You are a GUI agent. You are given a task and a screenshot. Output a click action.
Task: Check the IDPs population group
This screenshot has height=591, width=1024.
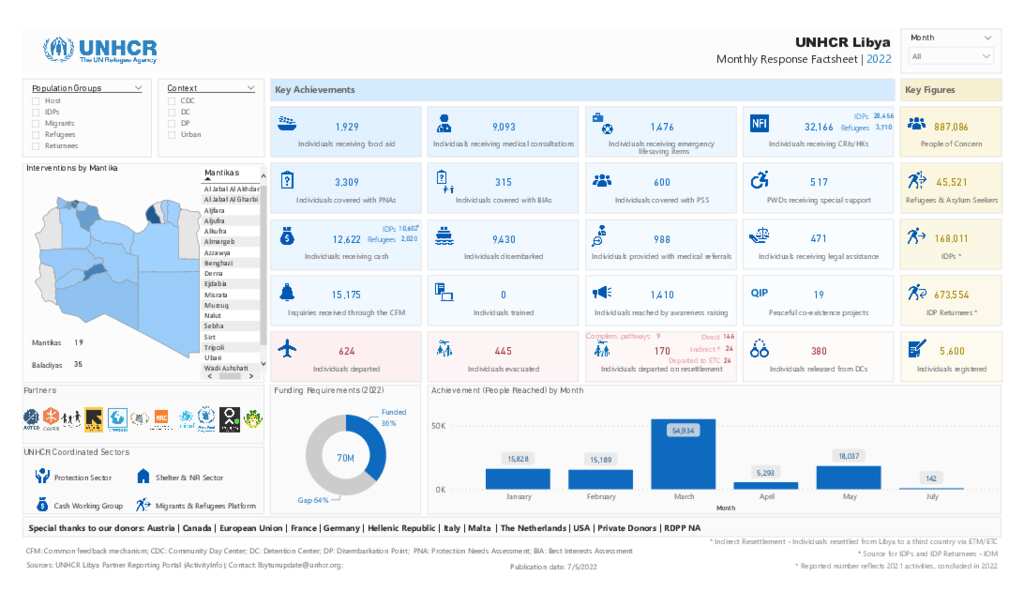tap(36, 112)
